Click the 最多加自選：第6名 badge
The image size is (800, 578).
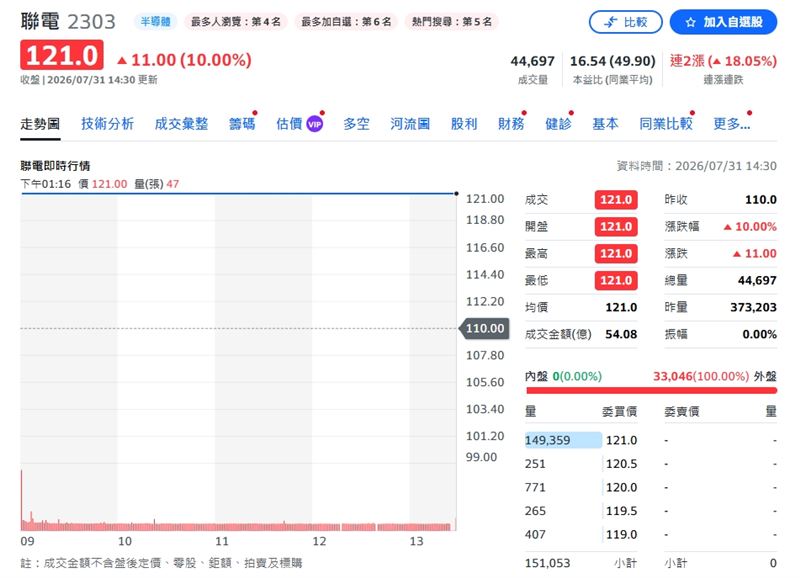point(346,21)
